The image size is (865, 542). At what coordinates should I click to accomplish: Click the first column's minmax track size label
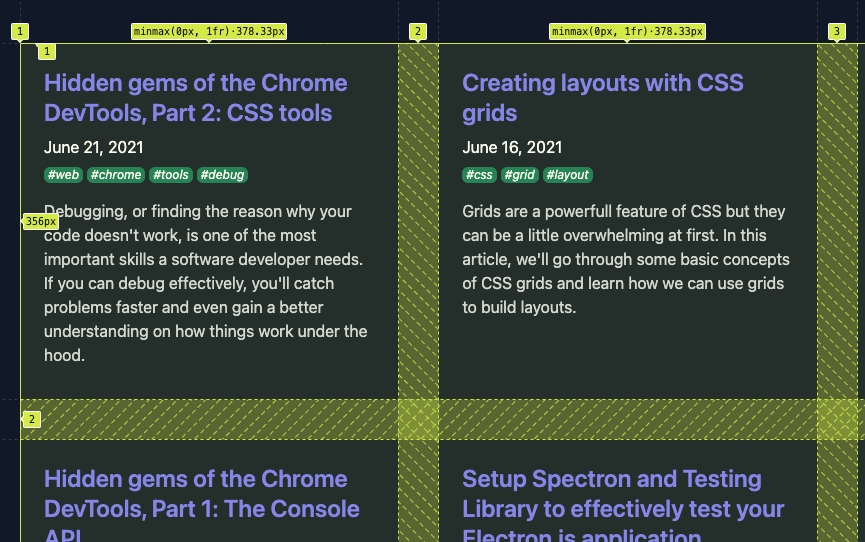209,32
